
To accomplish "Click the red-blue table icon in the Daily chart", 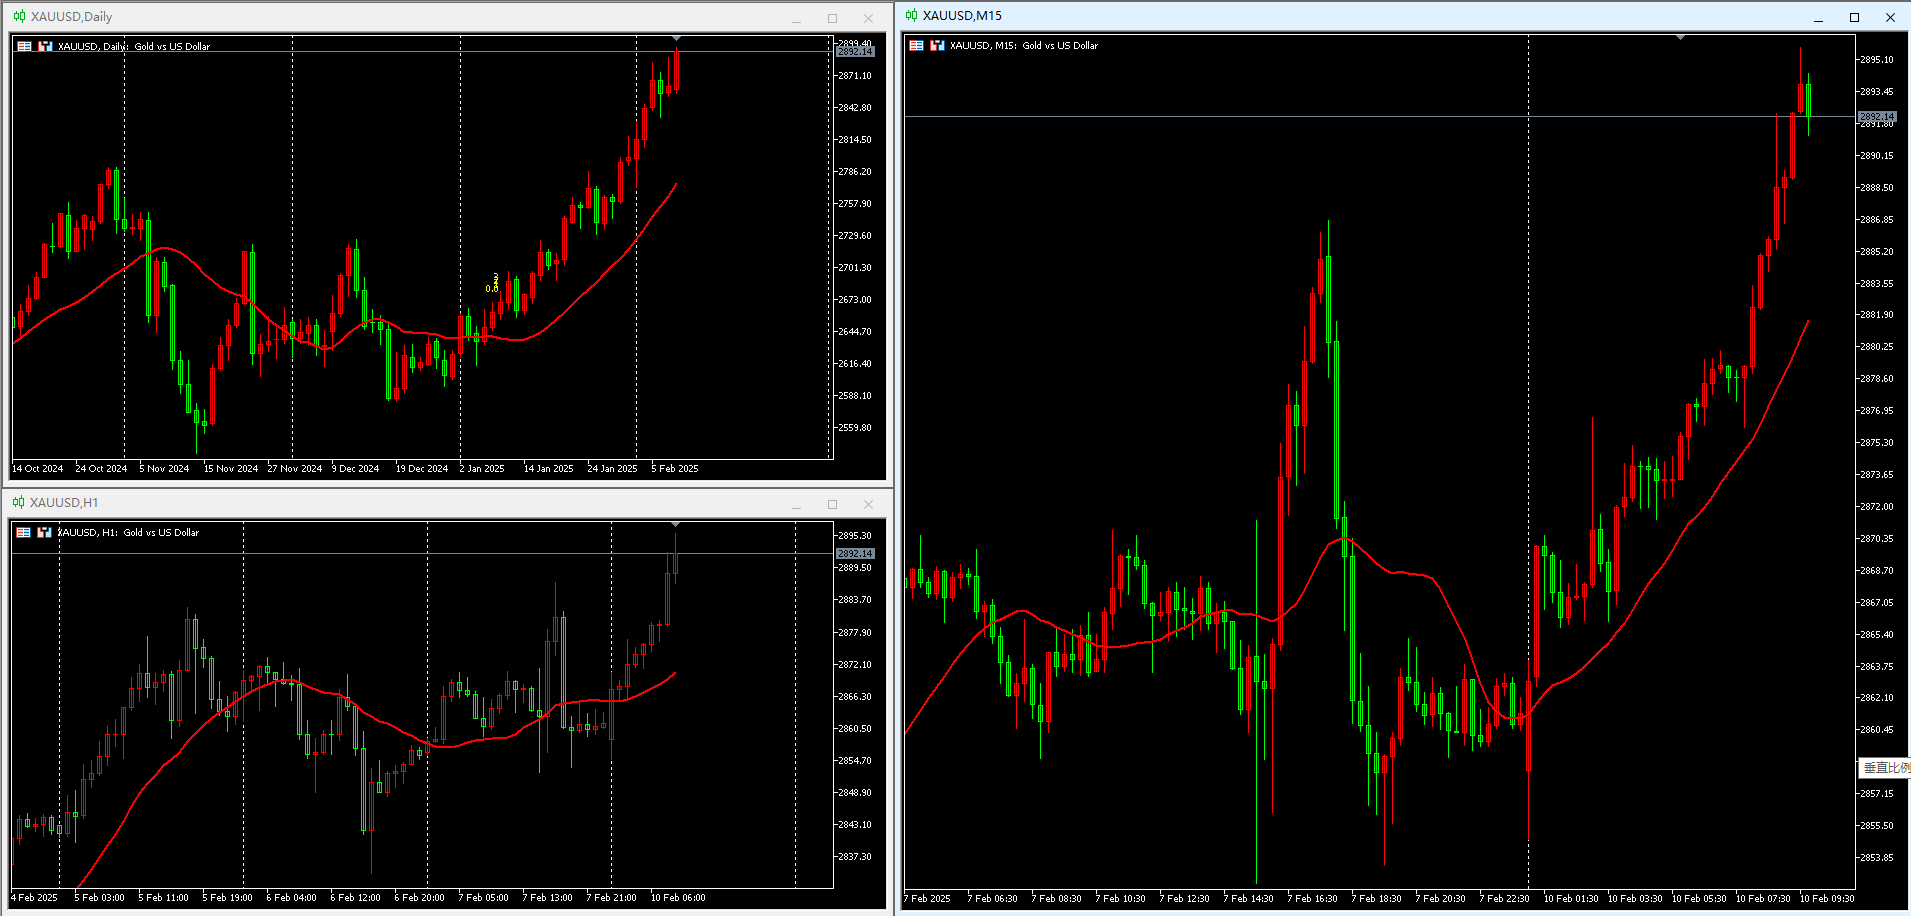I will click(24, 46).
